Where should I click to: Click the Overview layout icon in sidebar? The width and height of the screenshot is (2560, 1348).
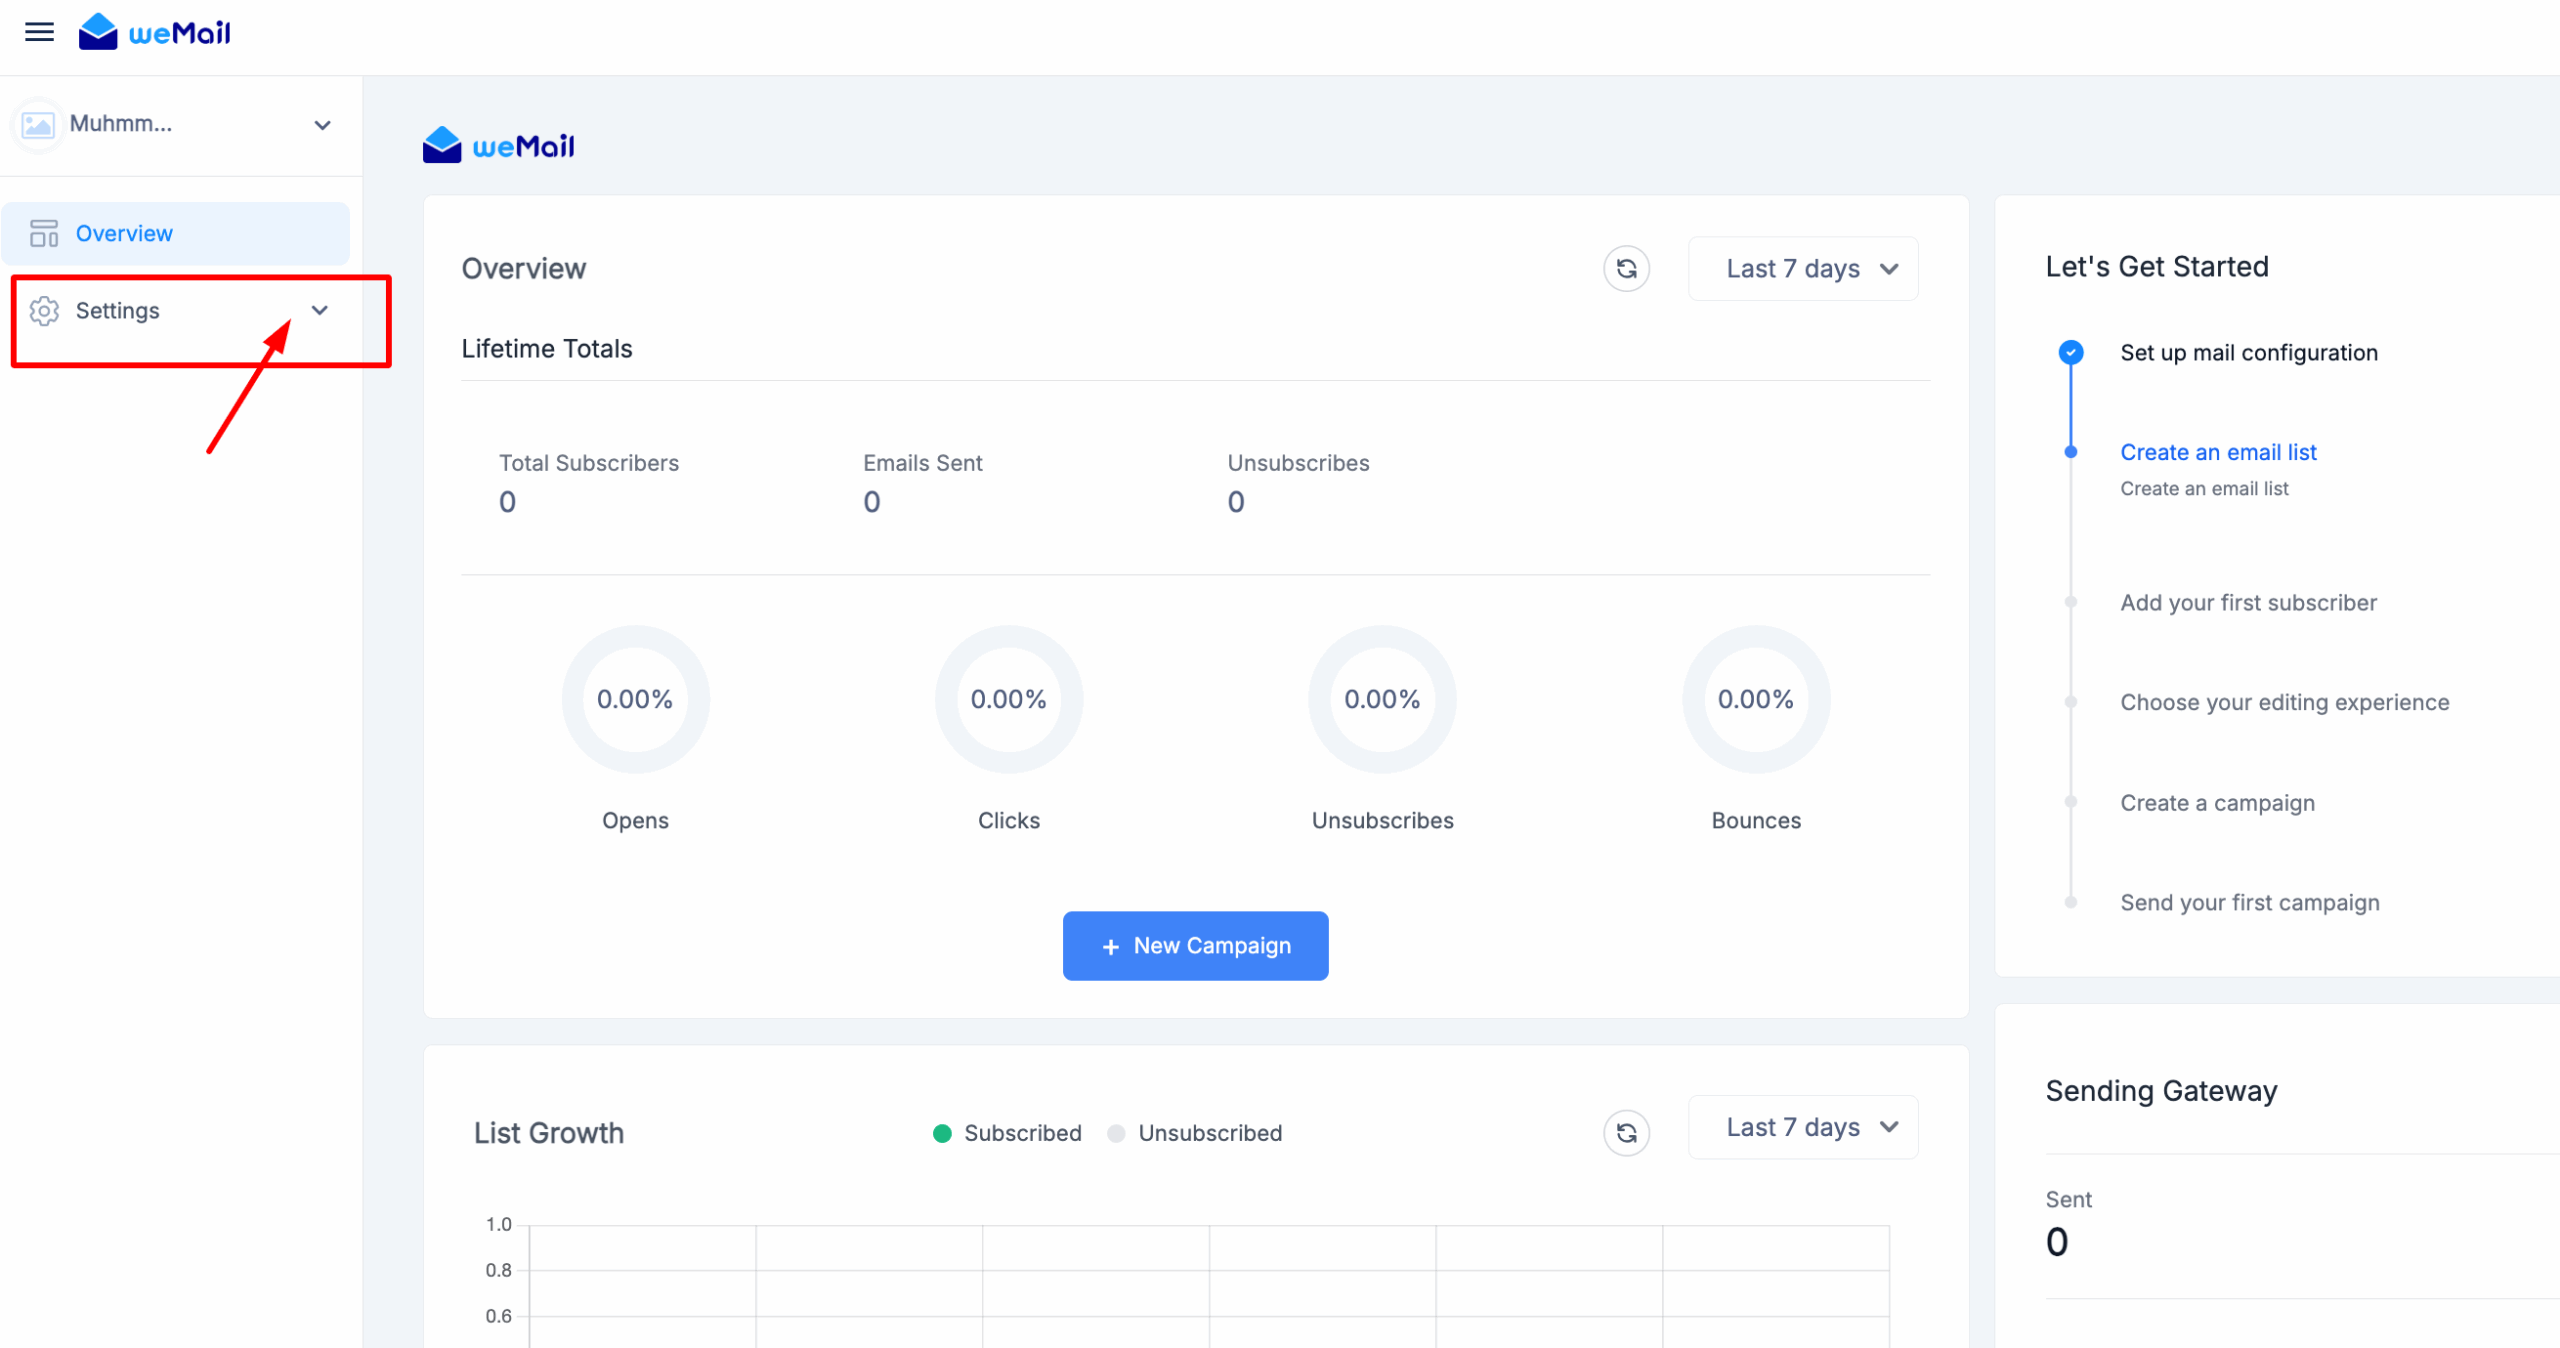(44, 233)
